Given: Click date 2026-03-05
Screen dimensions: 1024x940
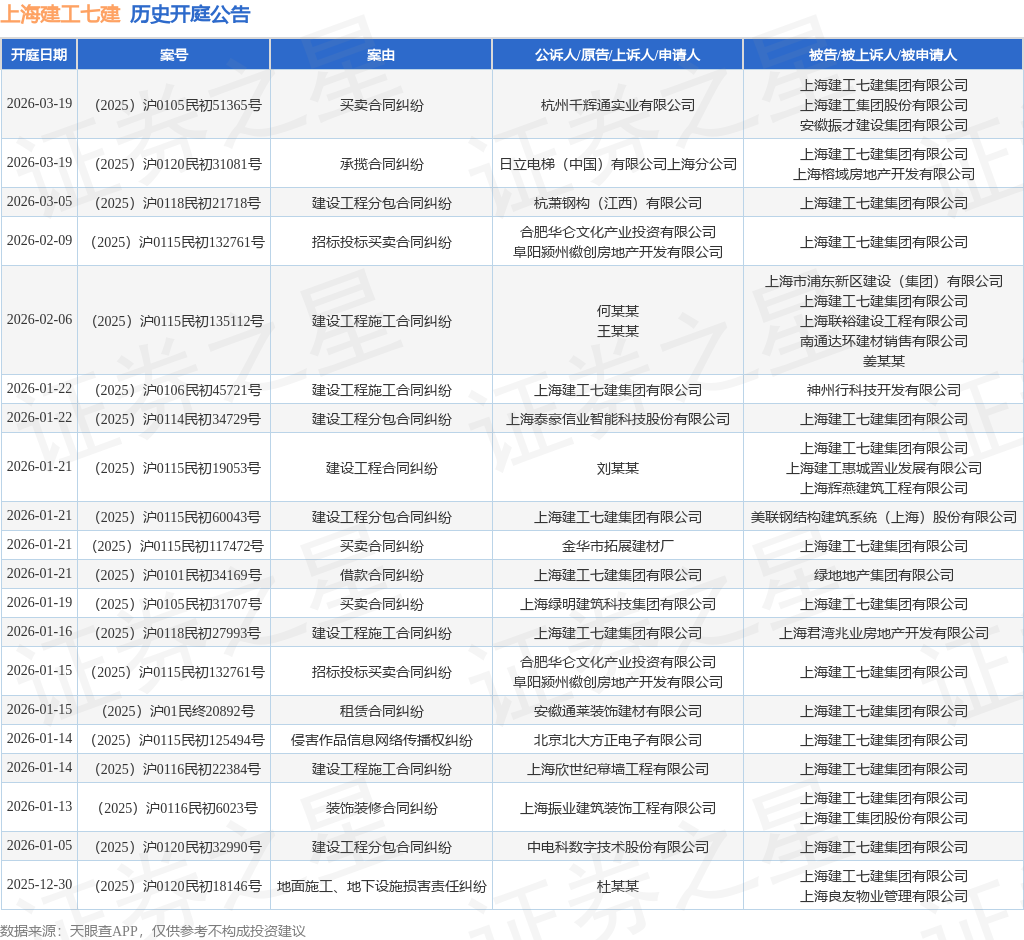Looking at the screenshot, I should pyautogui.click(x=39, y=201).
